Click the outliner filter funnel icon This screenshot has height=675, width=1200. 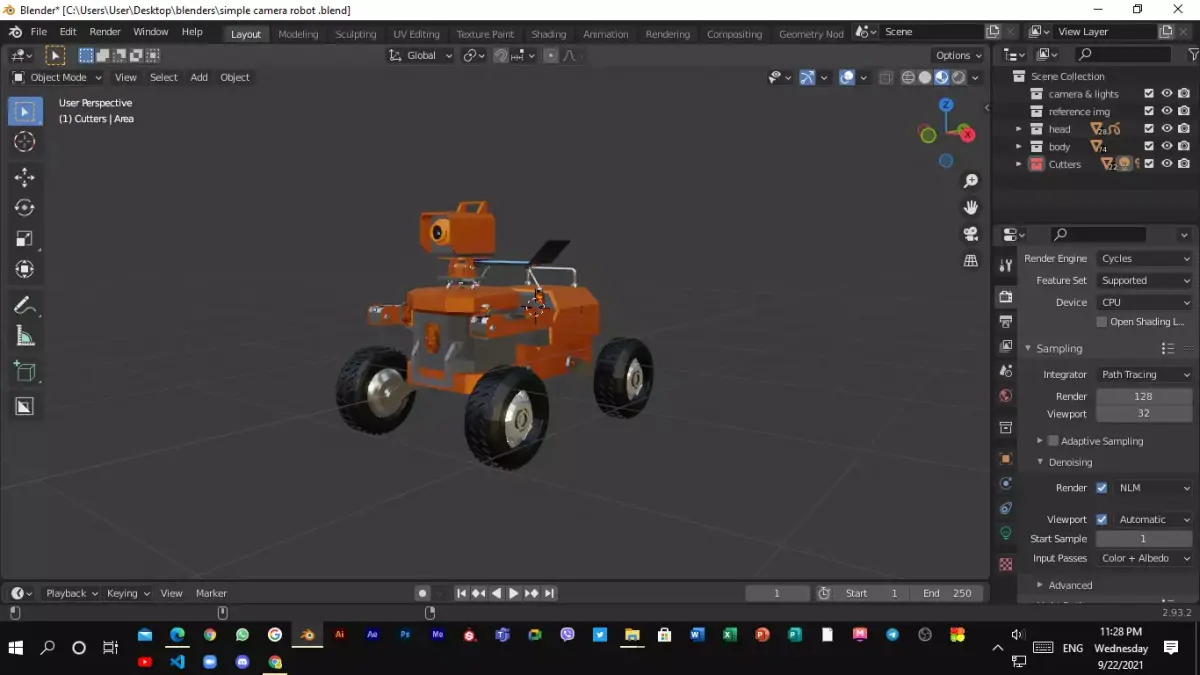pos(1193,54)
